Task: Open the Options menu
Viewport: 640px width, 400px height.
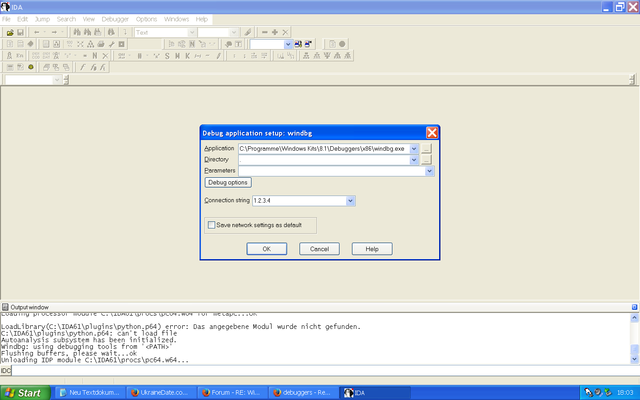Action: pos(147,19)
